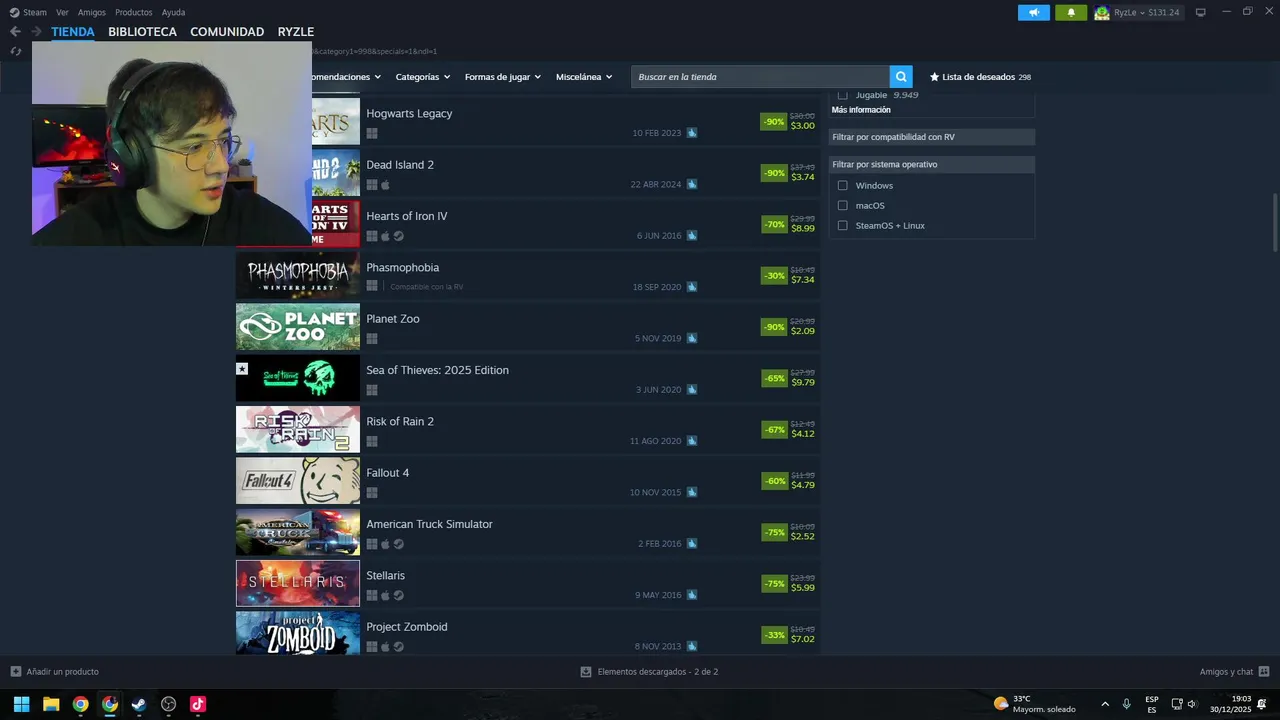Open Windows notification center bell icon

tap(1263, 704)
